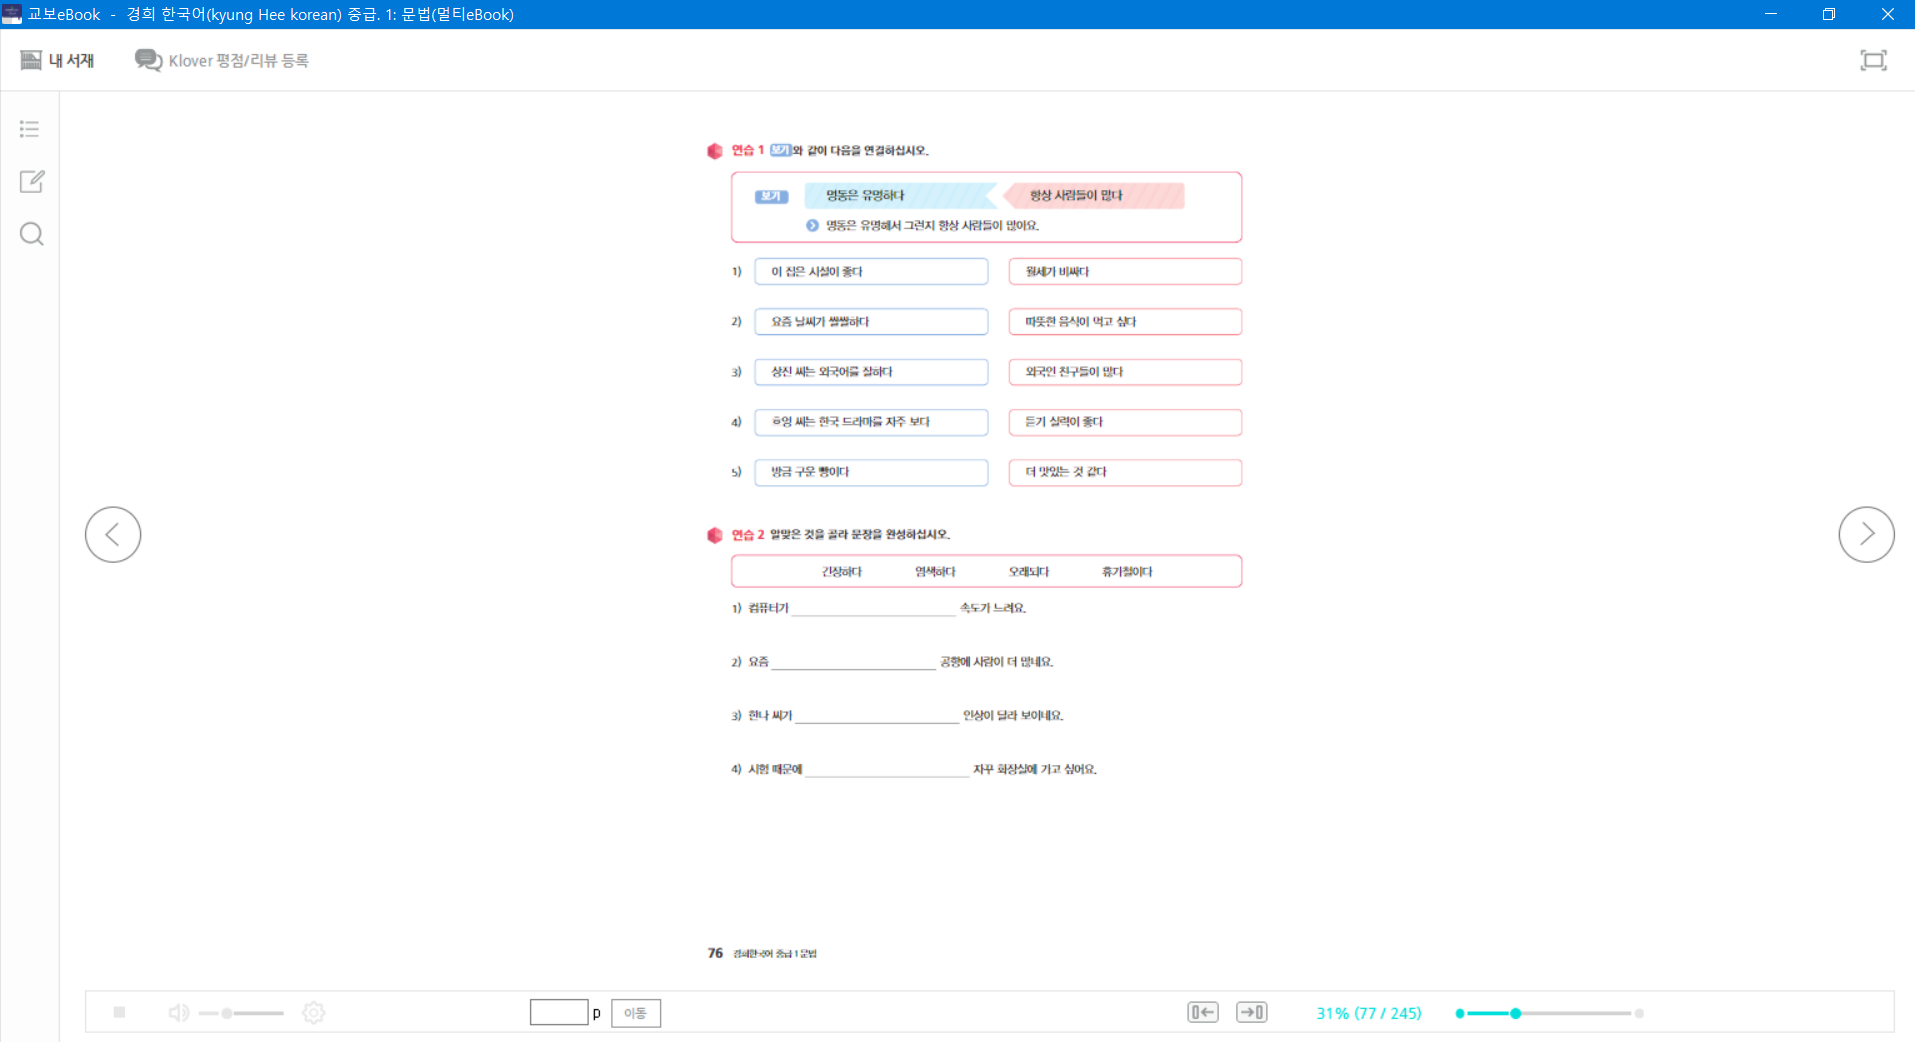Open Klover 평점/리뷰 등록
The image size is (1915, 1042).
(222, 60)
